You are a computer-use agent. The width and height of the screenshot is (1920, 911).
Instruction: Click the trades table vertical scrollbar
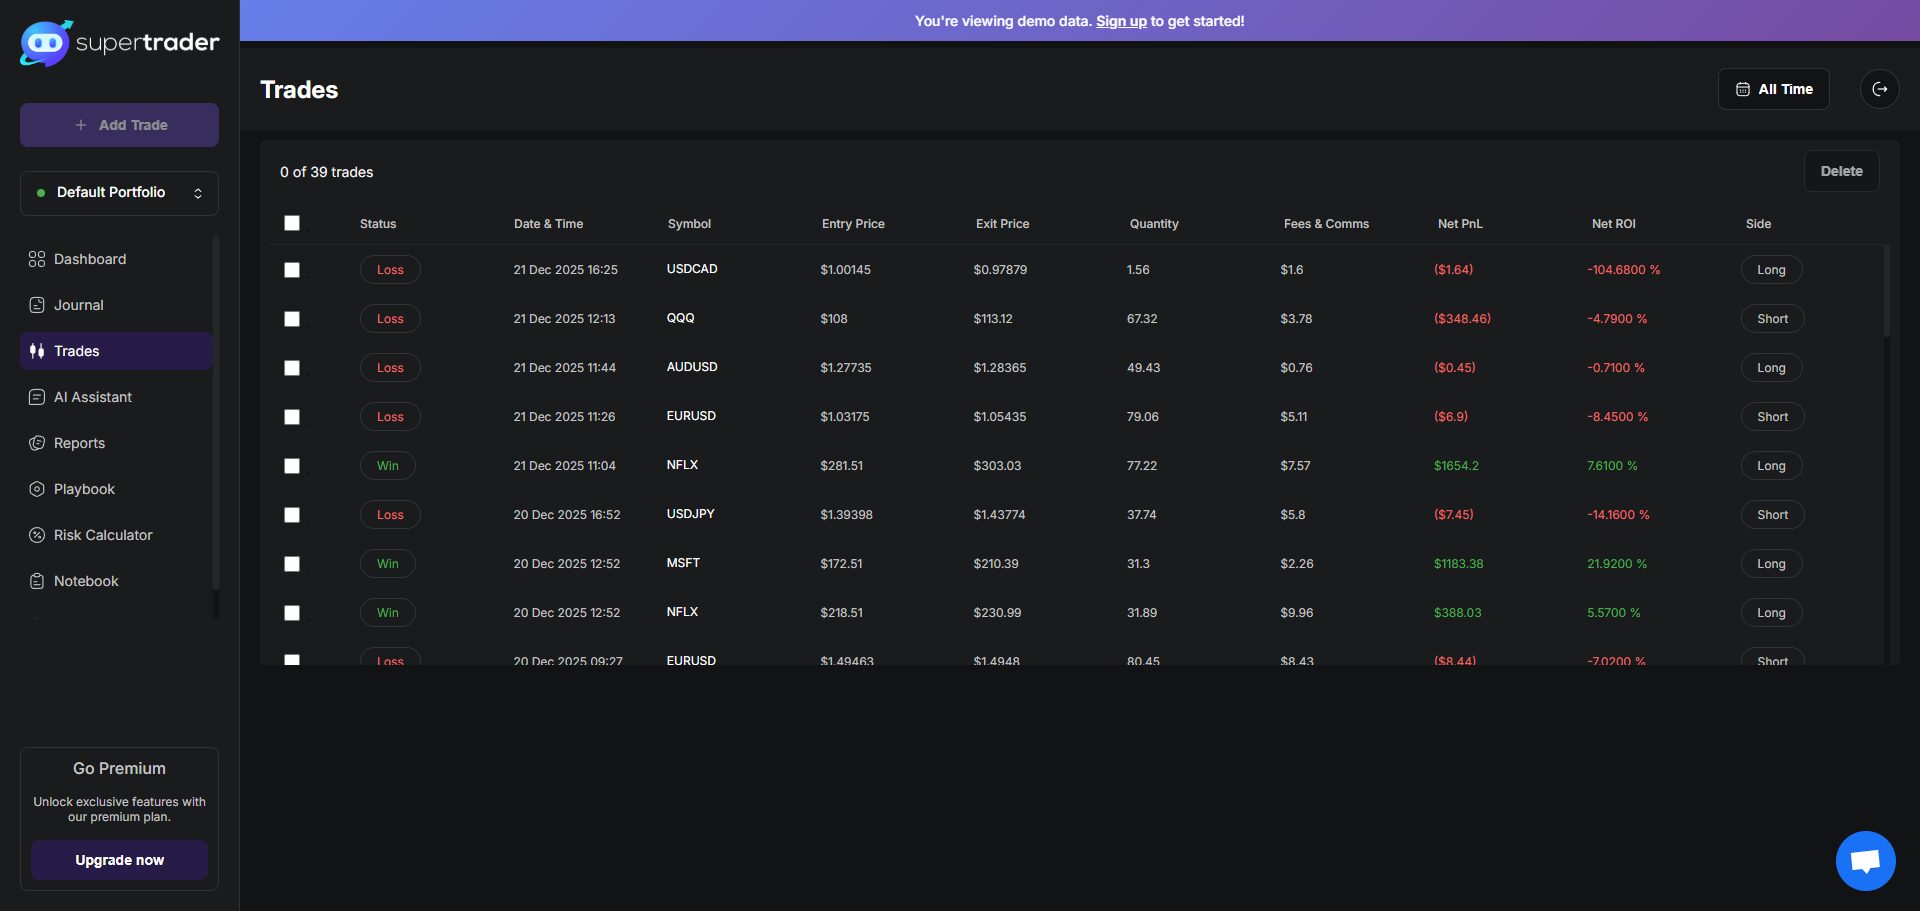point(1886,290)
